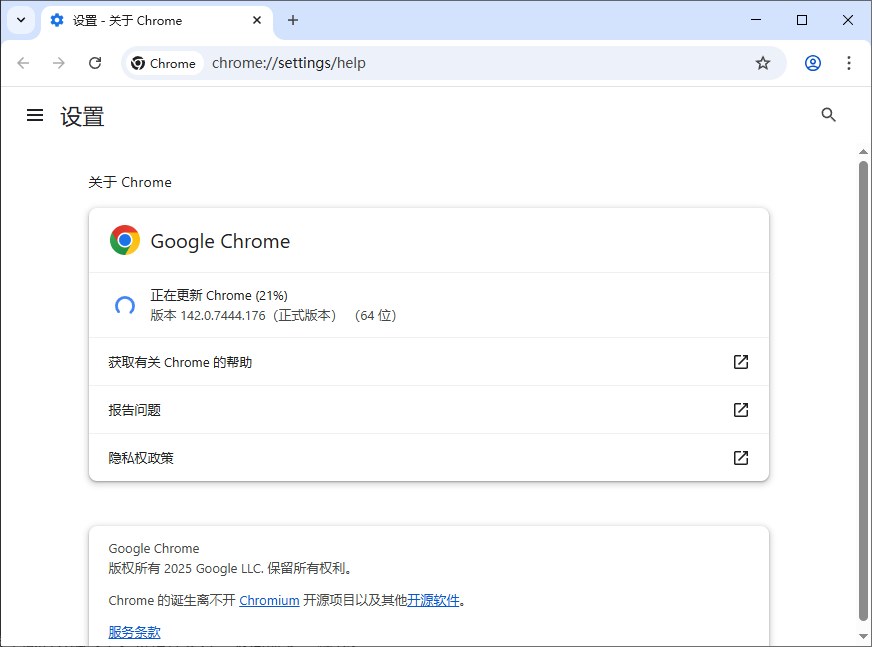Click the scrollbar down arrow
The width and height of the screenshot is (872, 647).
pyautogui.click(x=862, y=637)
